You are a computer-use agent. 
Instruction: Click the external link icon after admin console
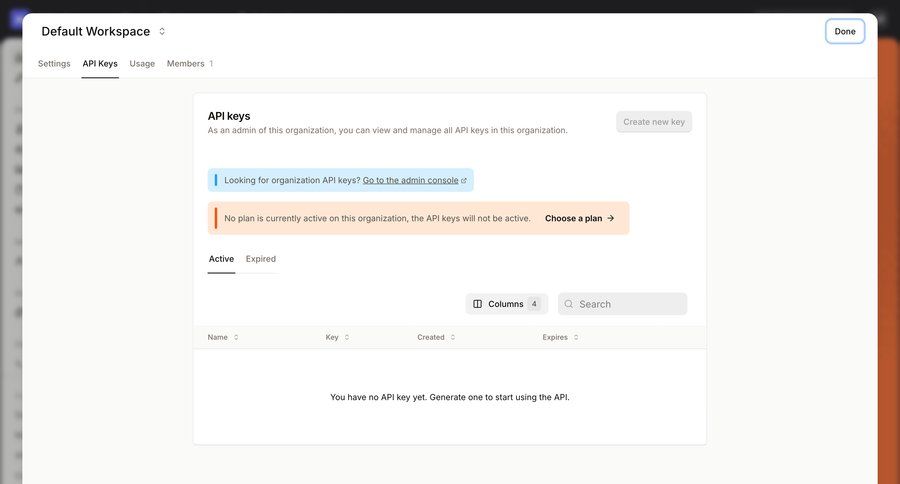464,180
